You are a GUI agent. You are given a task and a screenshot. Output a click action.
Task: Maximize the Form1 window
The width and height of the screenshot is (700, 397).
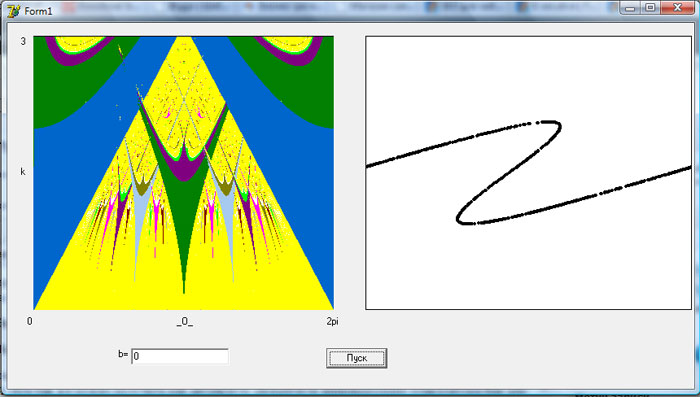pos(651,8)
